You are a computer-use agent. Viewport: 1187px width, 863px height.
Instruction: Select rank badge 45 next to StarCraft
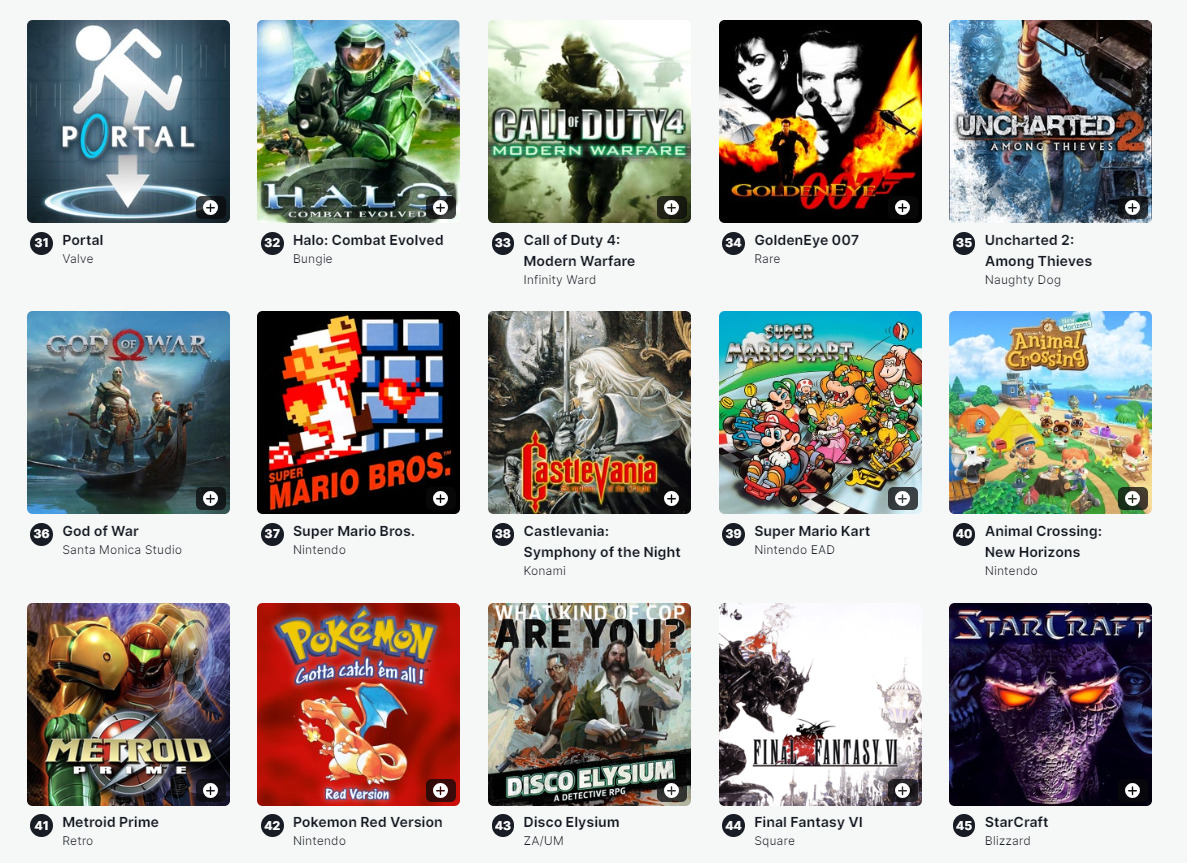click(x=964, y=825)
